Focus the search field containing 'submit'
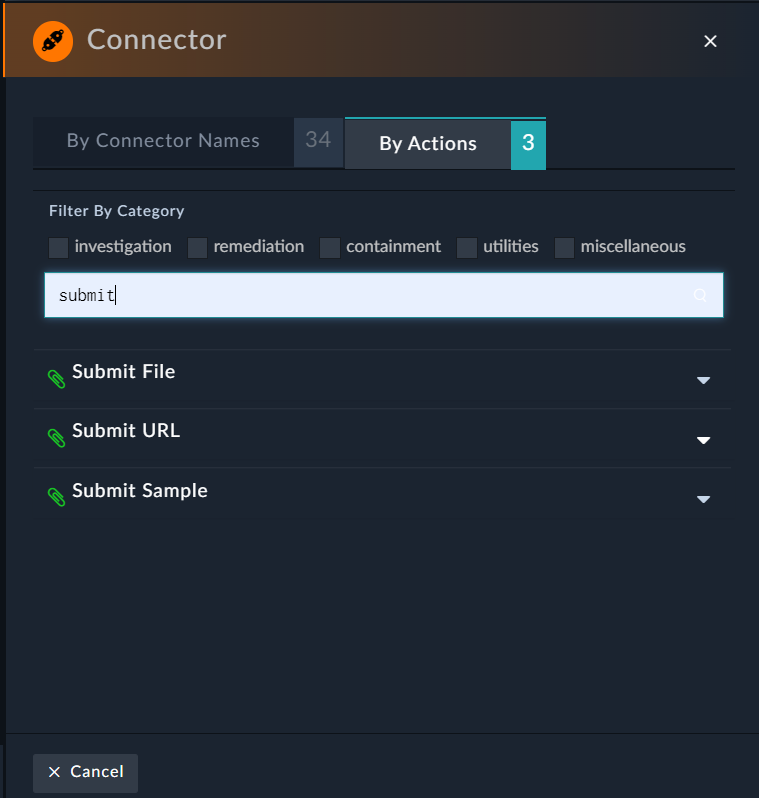Screen dimensions: 759x798 [x=384, y=295]
